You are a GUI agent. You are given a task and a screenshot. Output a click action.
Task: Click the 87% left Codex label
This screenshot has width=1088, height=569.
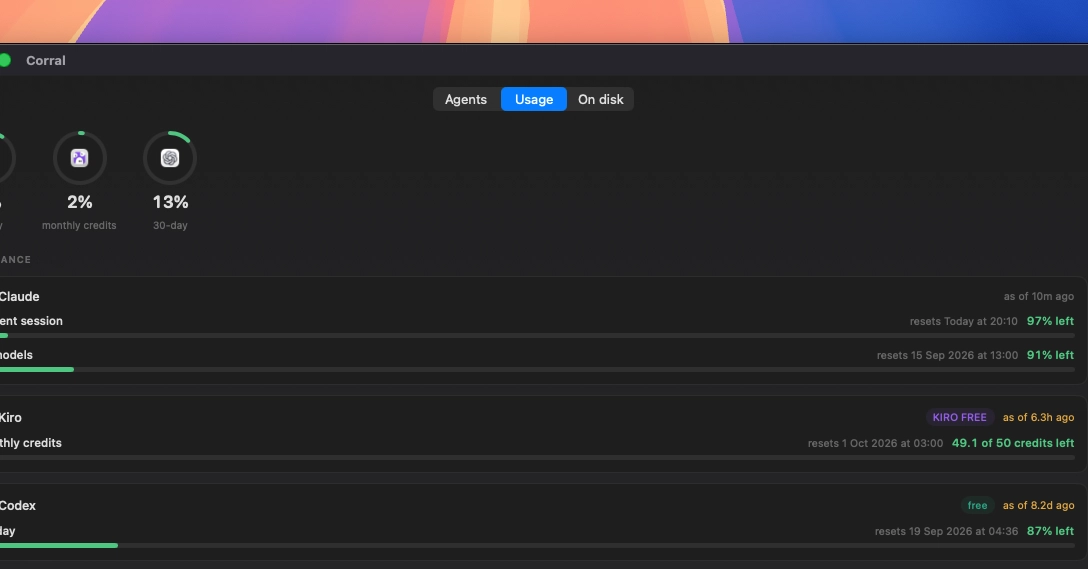point(1050,531)
